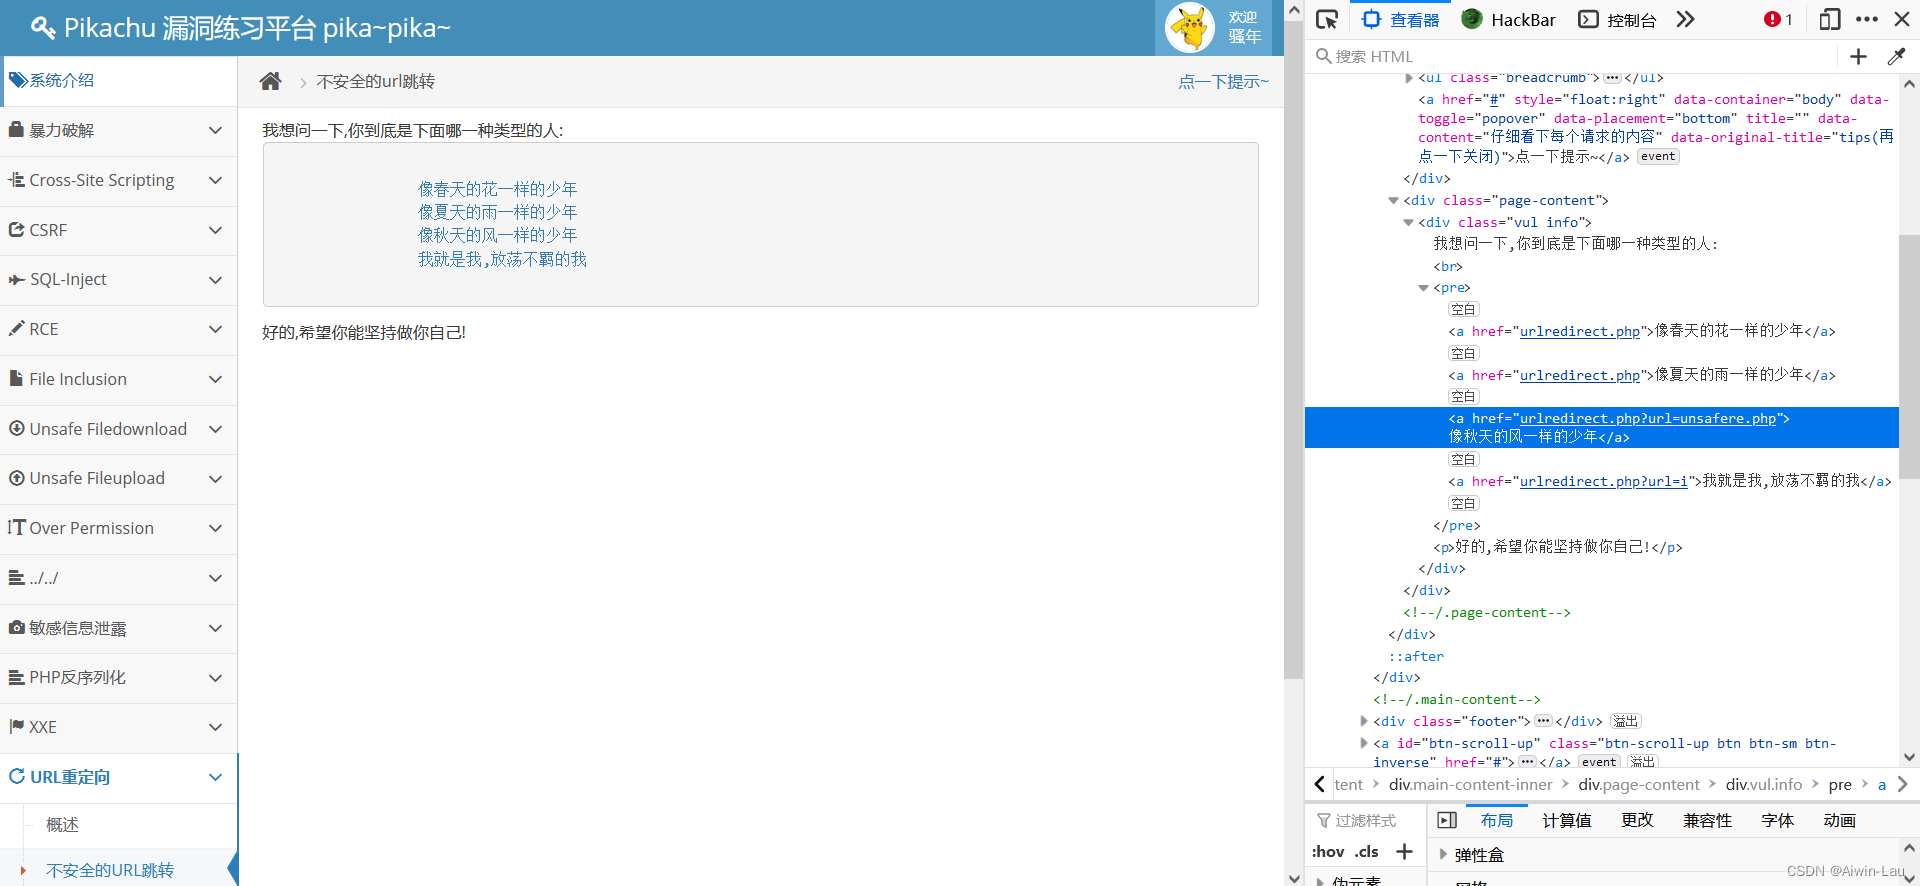Open devtools three-dot options menu
Viewport: 1920px width, 886px height.
pos(1866,19)
